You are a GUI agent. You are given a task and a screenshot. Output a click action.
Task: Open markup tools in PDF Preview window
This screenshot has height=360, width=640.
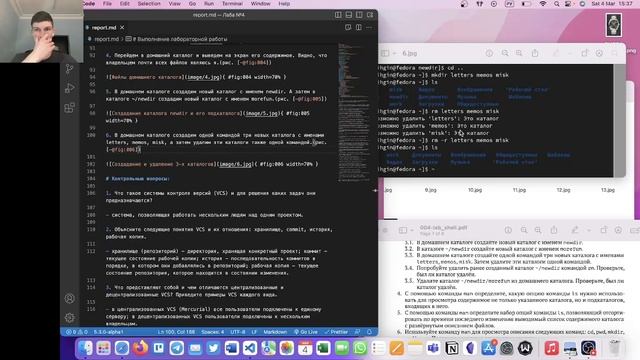coord(575,230)
